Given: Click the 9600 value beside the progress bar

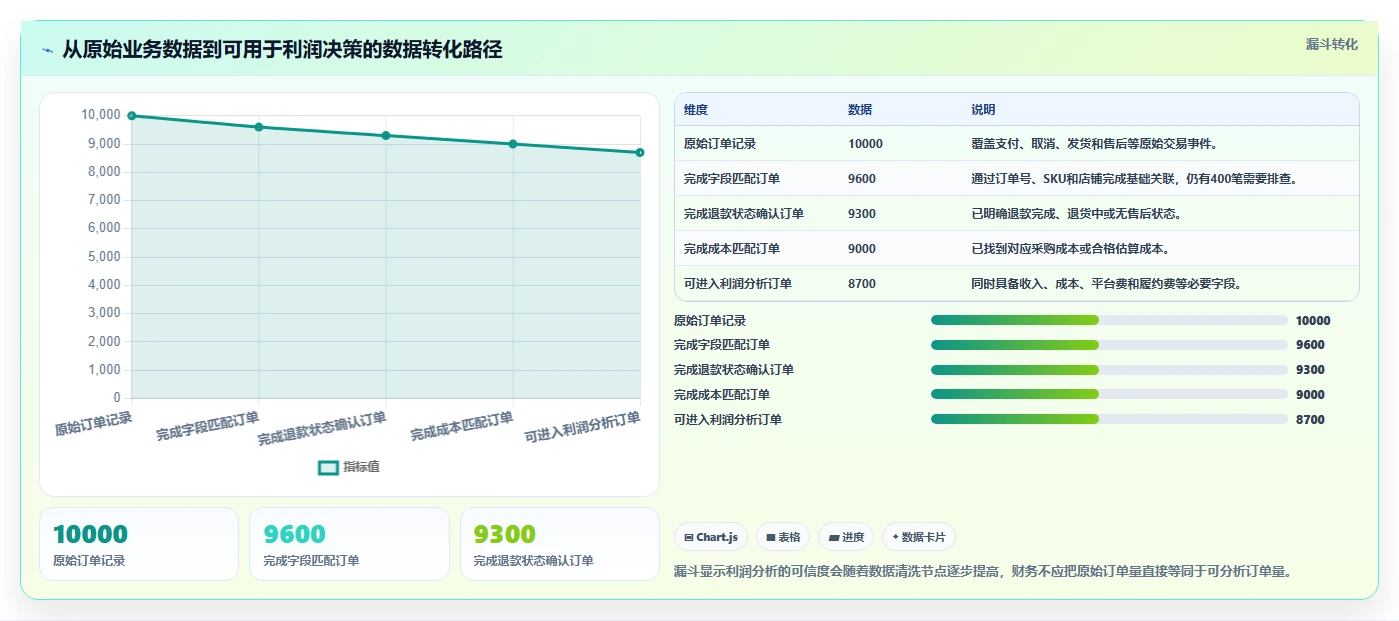Looking at the screenshot, I should coord(1310,345).
